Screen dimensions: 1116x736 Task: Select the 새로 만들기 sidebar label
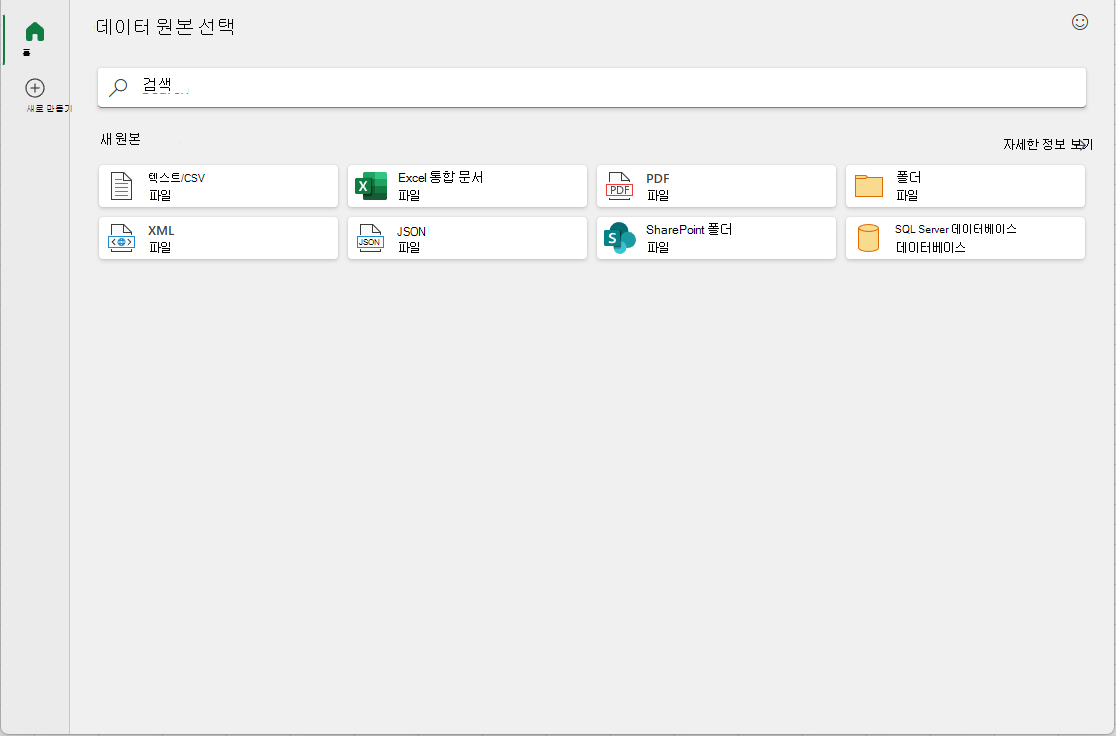coord(49,109)
